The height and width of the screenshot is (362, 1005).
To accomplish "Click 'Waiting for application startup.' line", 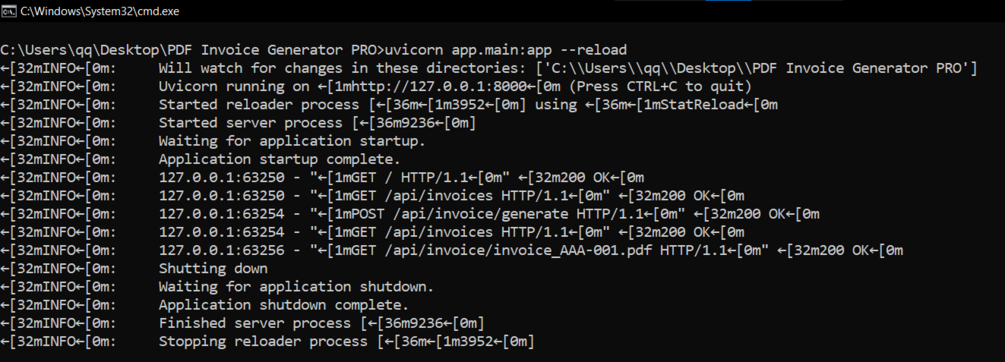I will [213, 141].
